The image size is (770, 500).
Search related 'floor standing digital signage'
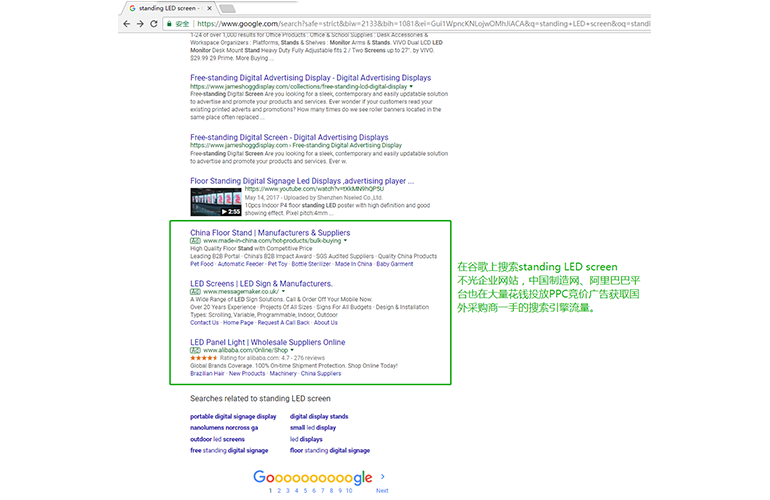[330, 450]
